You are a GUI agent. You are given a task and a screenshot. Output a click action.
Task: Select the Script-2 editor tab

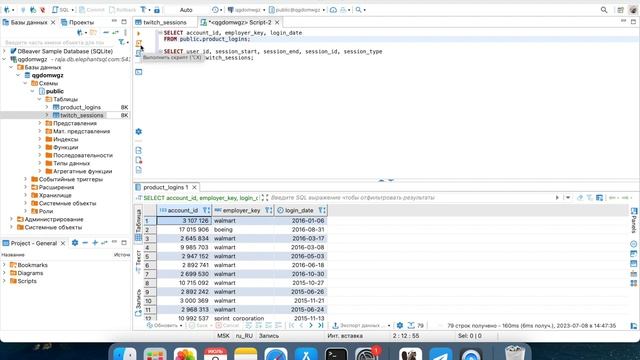[240, 22]
